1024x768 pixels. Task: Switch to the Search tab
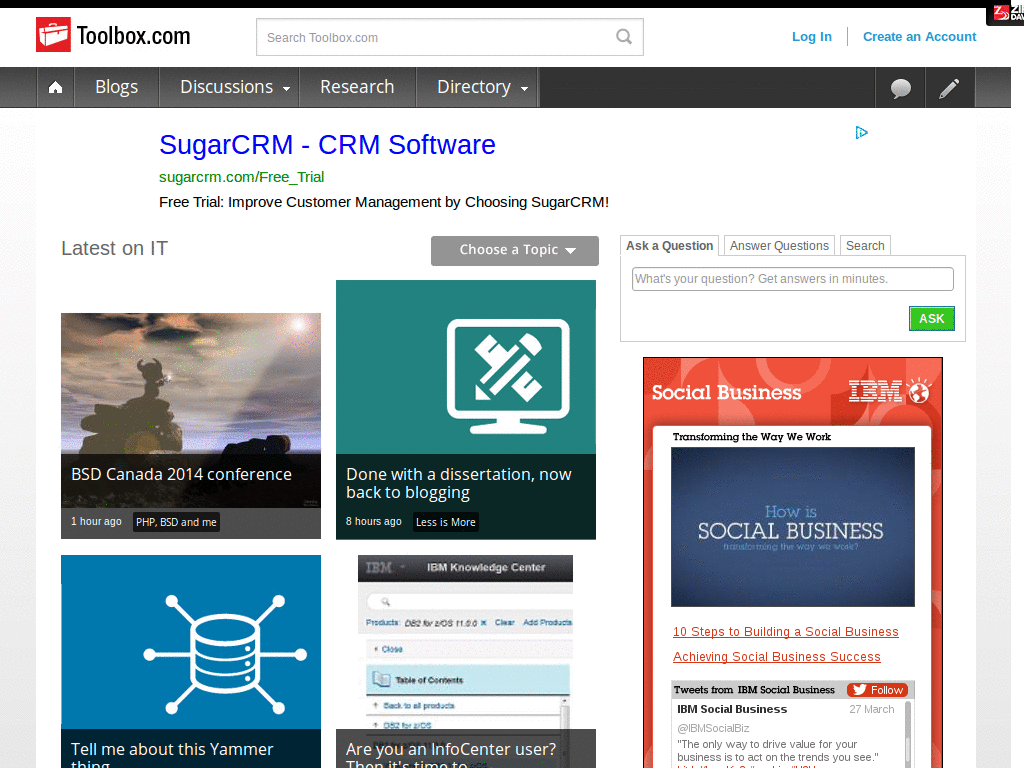(865, 246)
